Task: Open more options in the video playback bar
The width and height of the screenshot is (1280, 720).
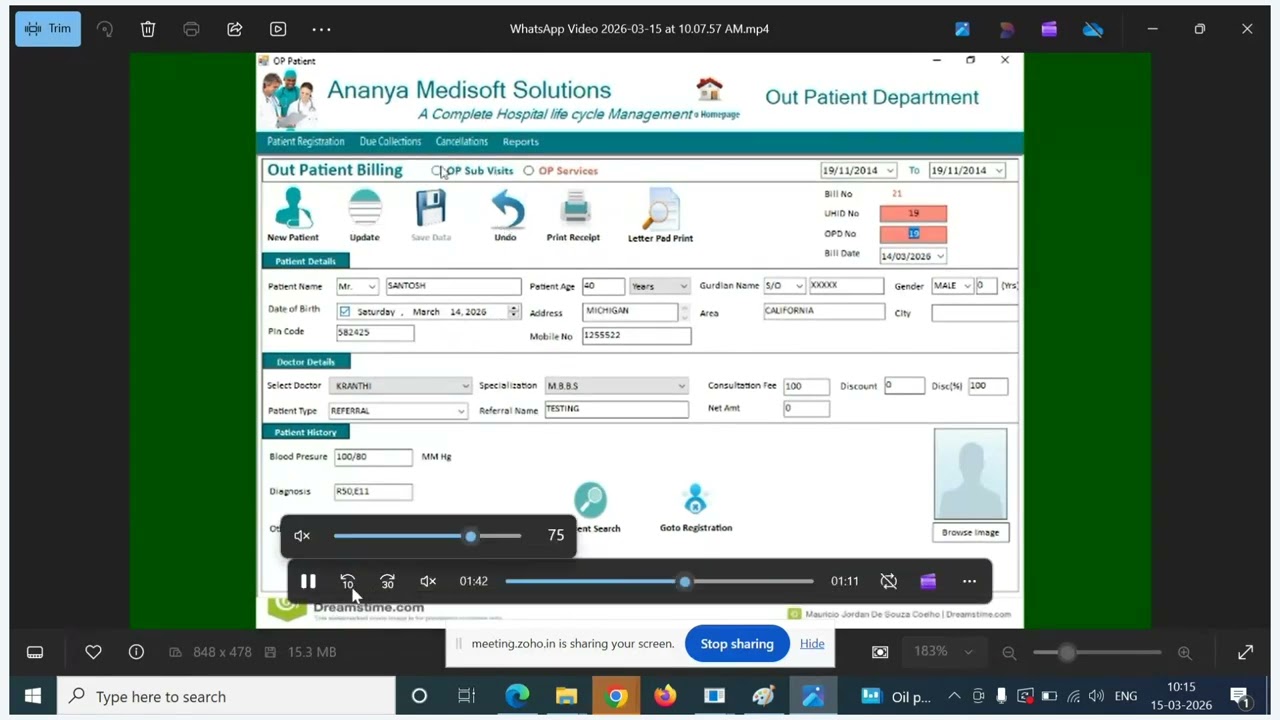Action: [969, 581]
